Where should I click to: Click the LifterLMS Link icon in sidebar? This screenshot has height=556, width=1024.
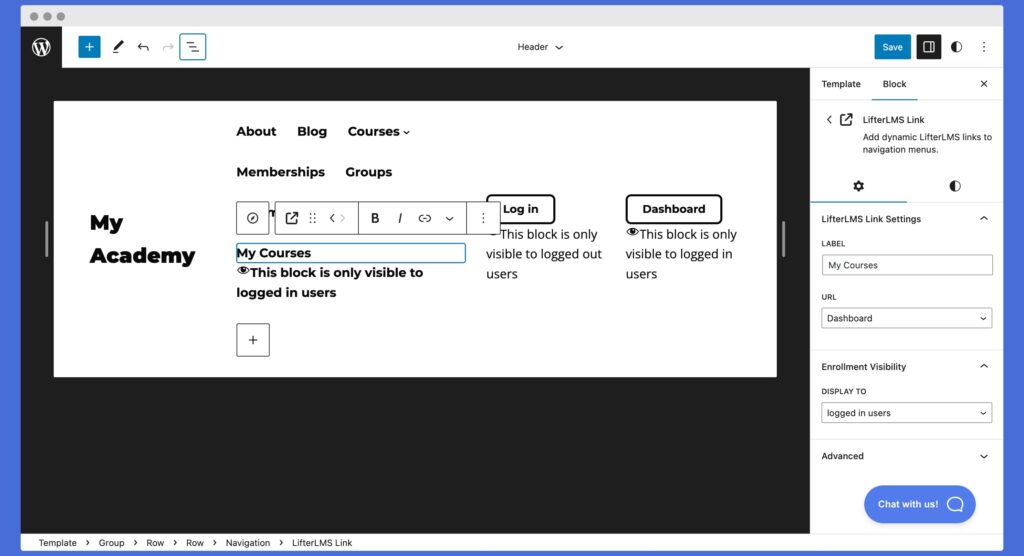pos(846,120)
